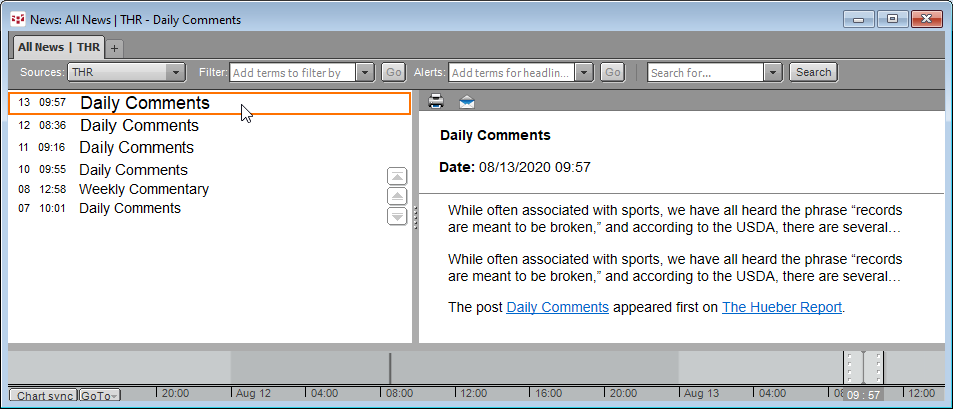Open The Hueber Report link
This screenshot has height=409, width=953.
(x=783, y=307)
